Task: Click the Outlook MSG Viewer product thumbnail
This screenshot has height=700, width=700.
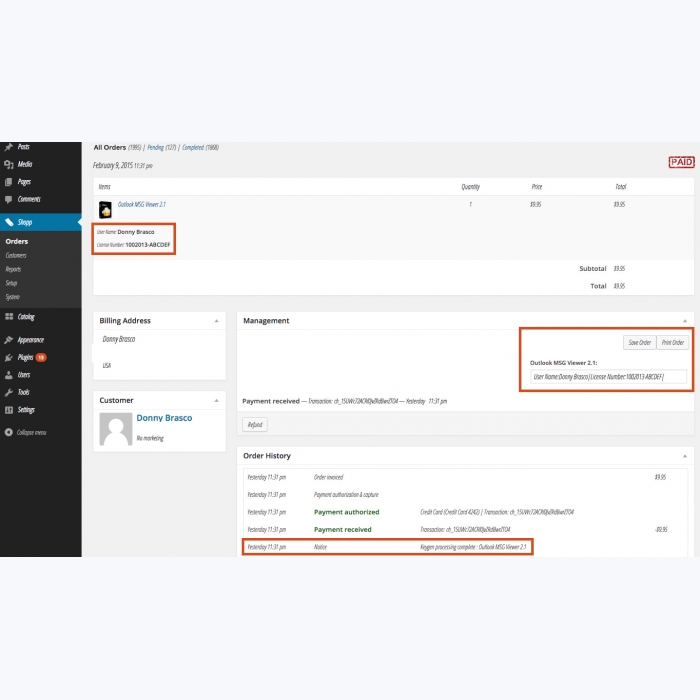Action: (x=105, y=209)
